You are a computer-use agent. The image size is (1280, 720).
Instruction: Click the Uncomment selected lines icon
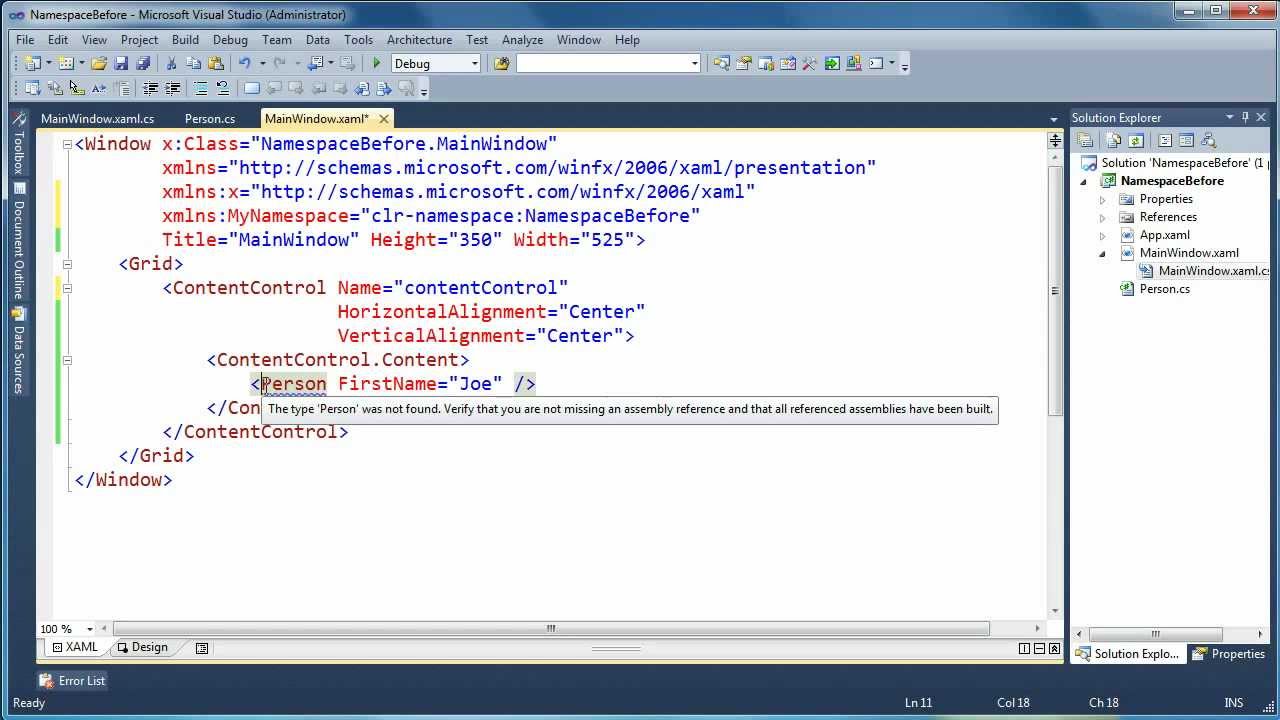(x=222, y=88)
